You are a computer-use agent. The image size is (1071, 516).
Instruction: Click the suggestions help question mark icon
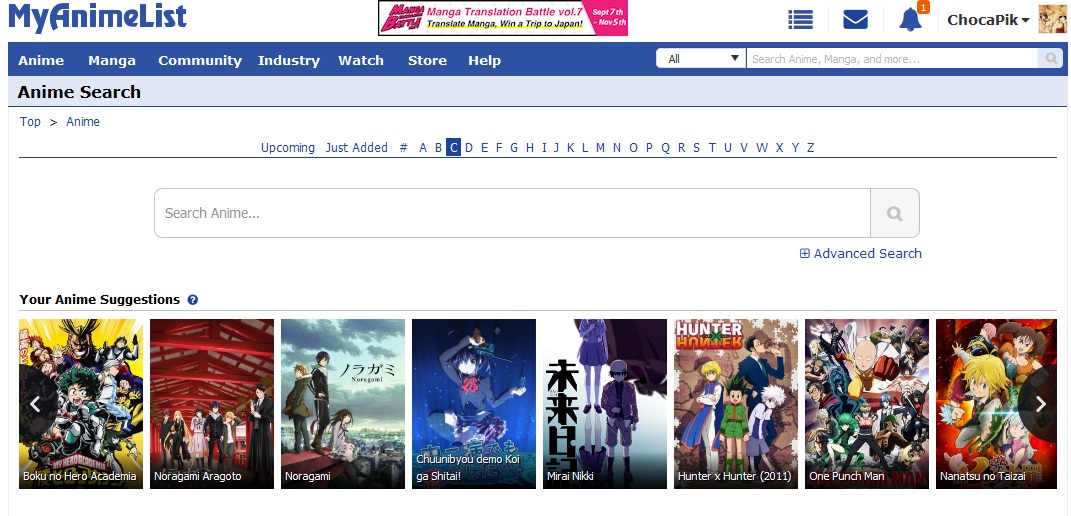tap(193, 300)
